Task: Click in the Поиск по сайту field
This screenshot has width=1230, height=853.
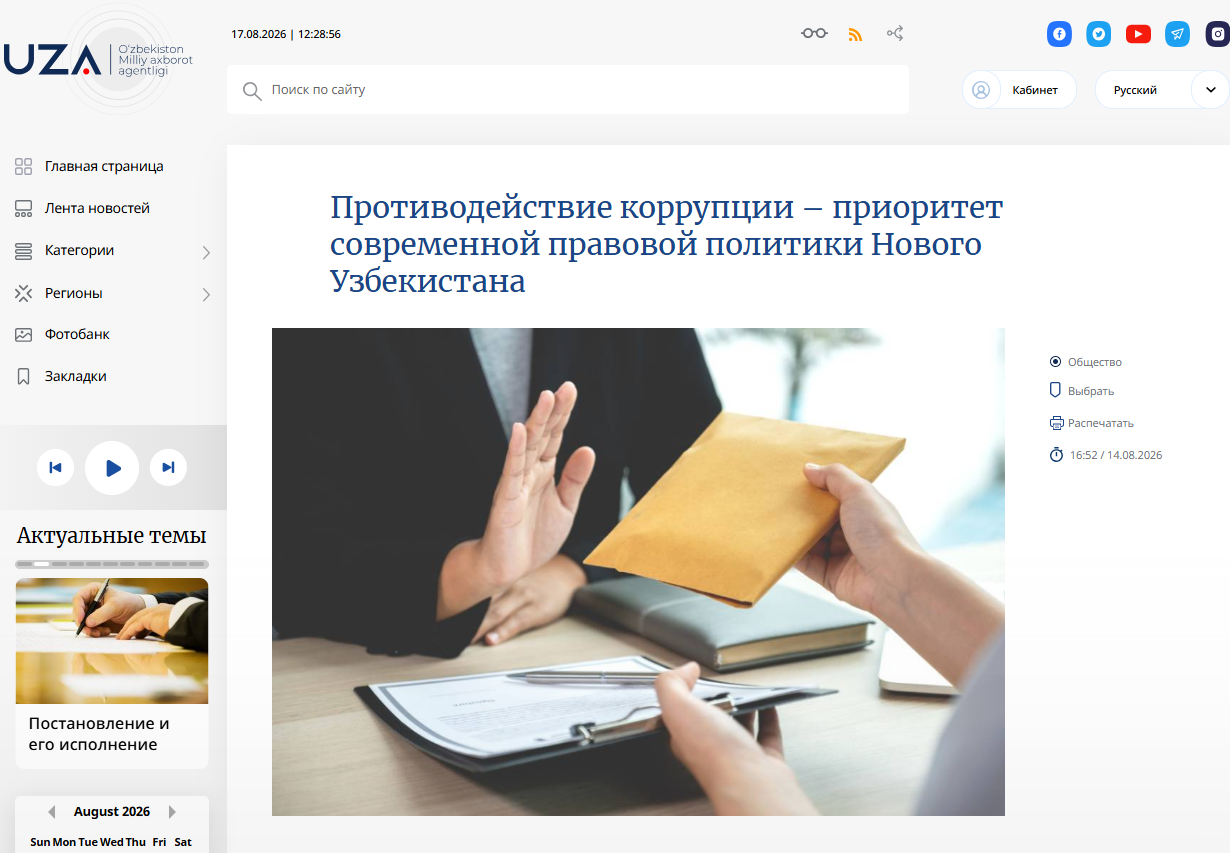Action: [x=568, y=90]
